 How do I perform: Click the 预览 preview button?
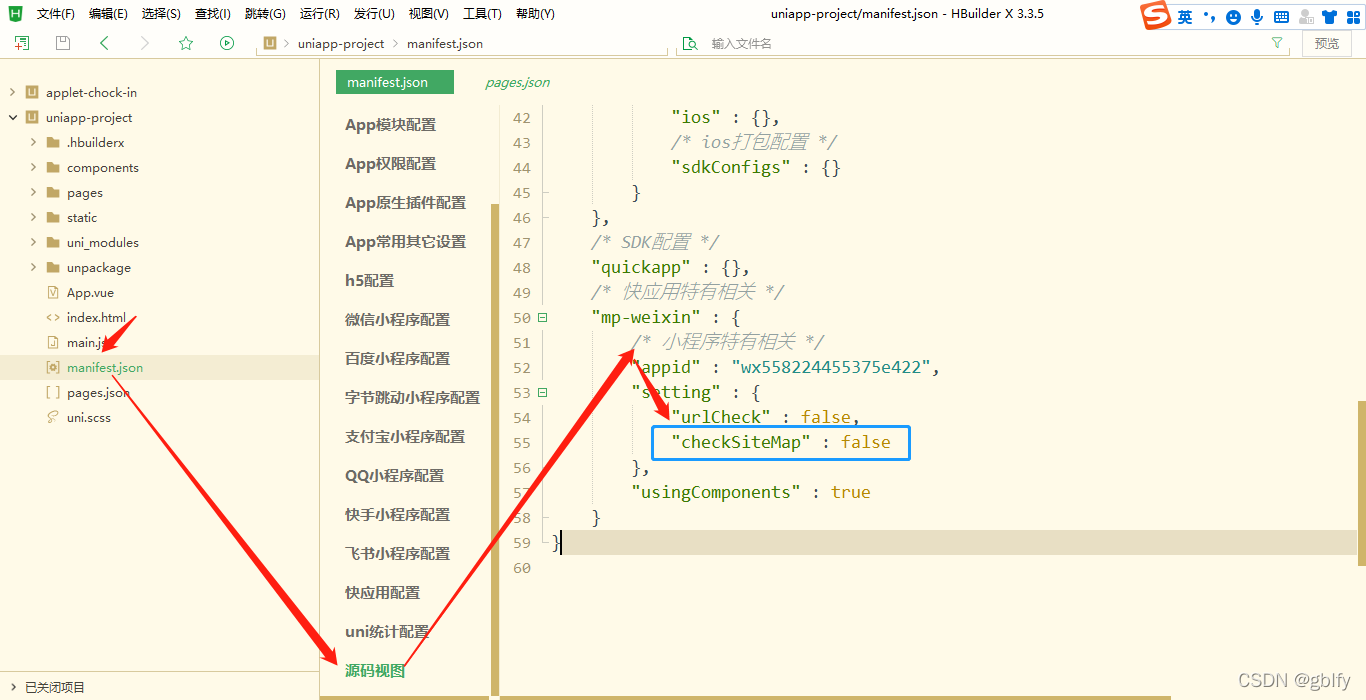(1327, 43)
